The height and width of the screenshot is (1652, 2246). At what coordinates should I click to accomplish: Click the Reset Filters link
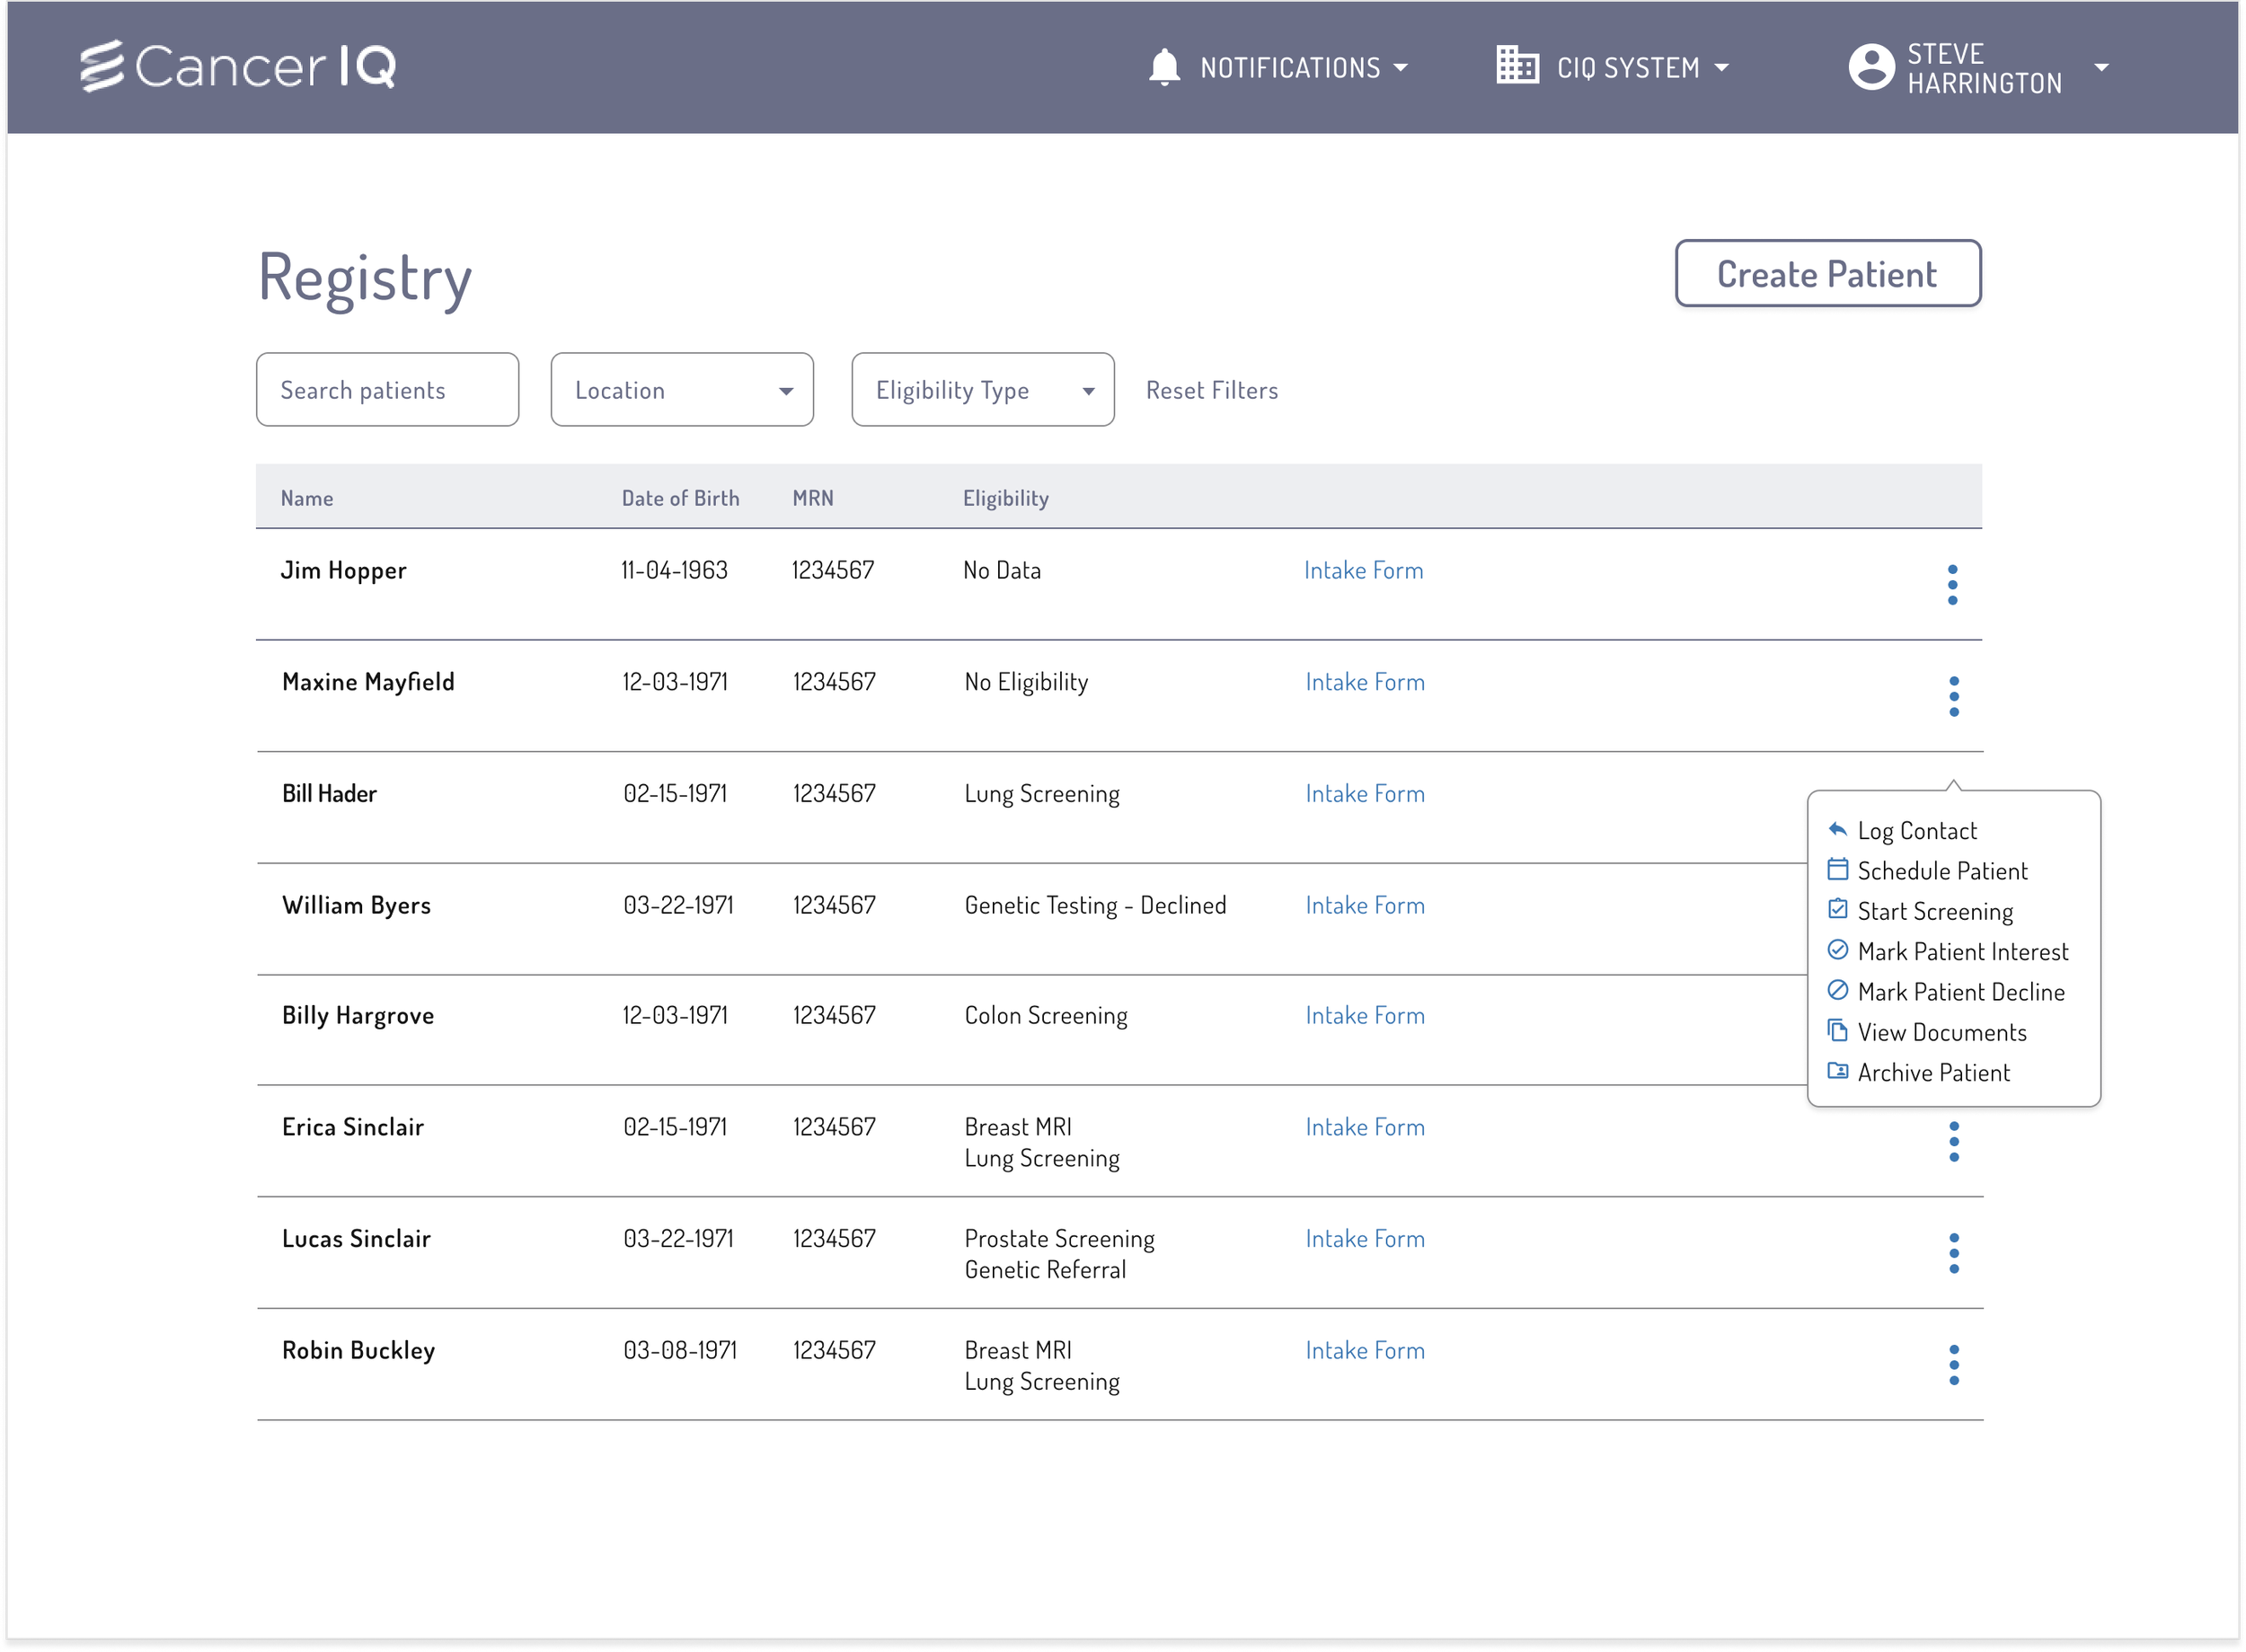[x=1211, y=390]
